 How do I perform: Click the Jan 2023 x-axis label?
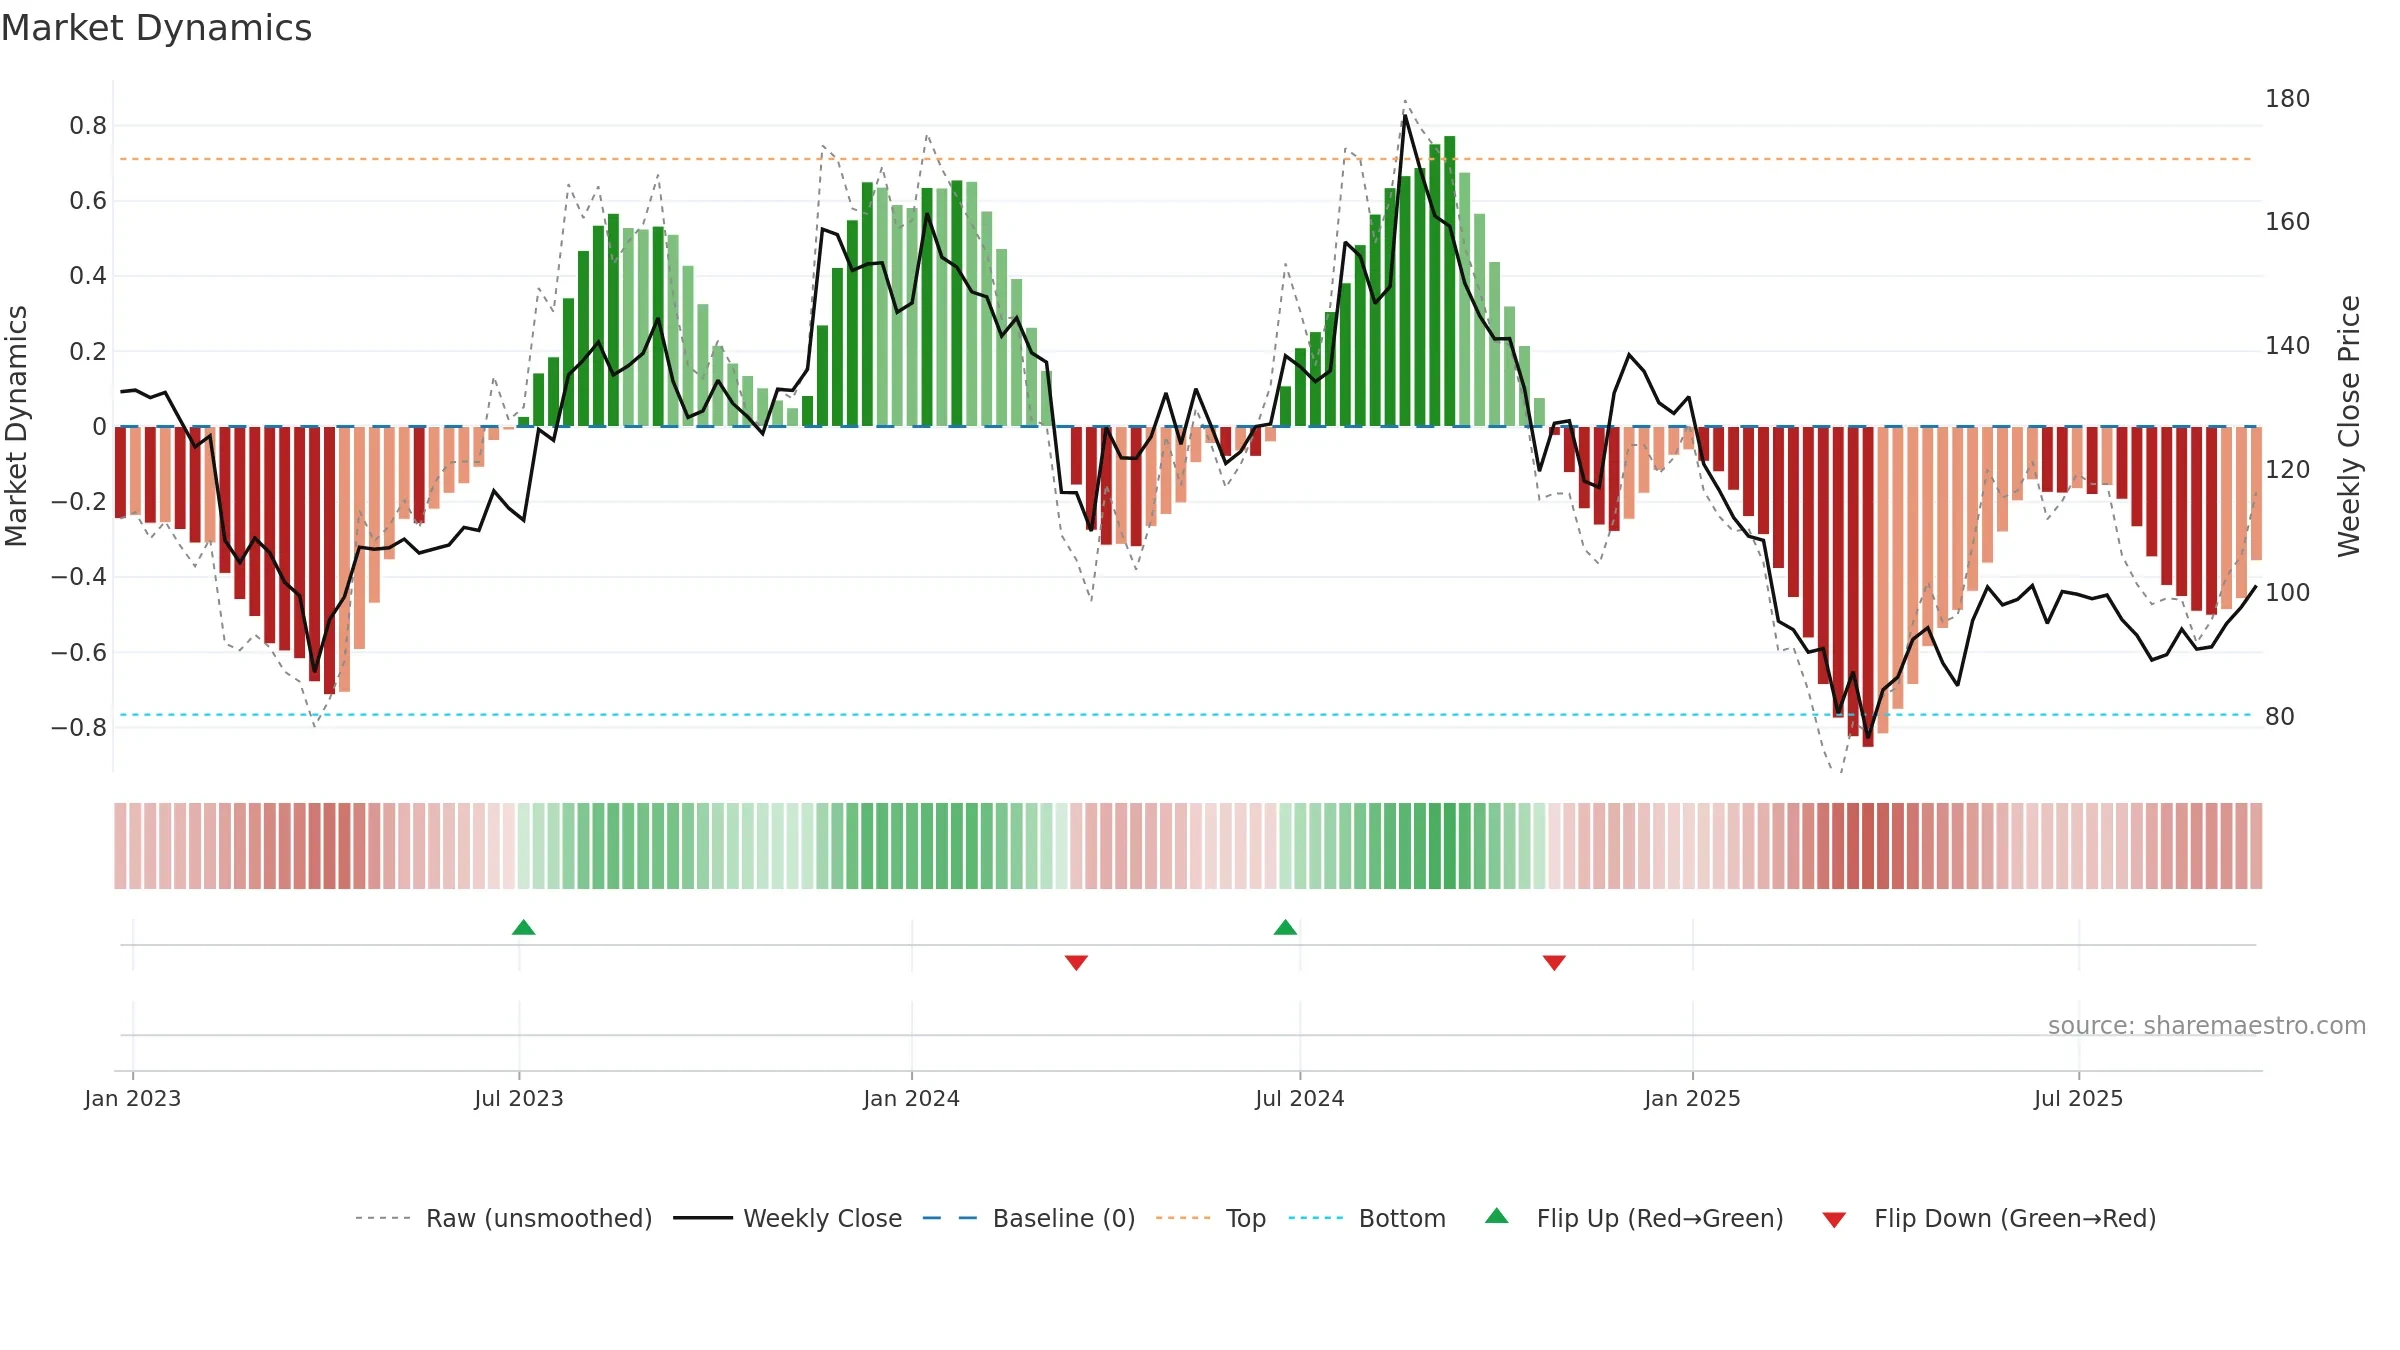[x=133, y=1098]
